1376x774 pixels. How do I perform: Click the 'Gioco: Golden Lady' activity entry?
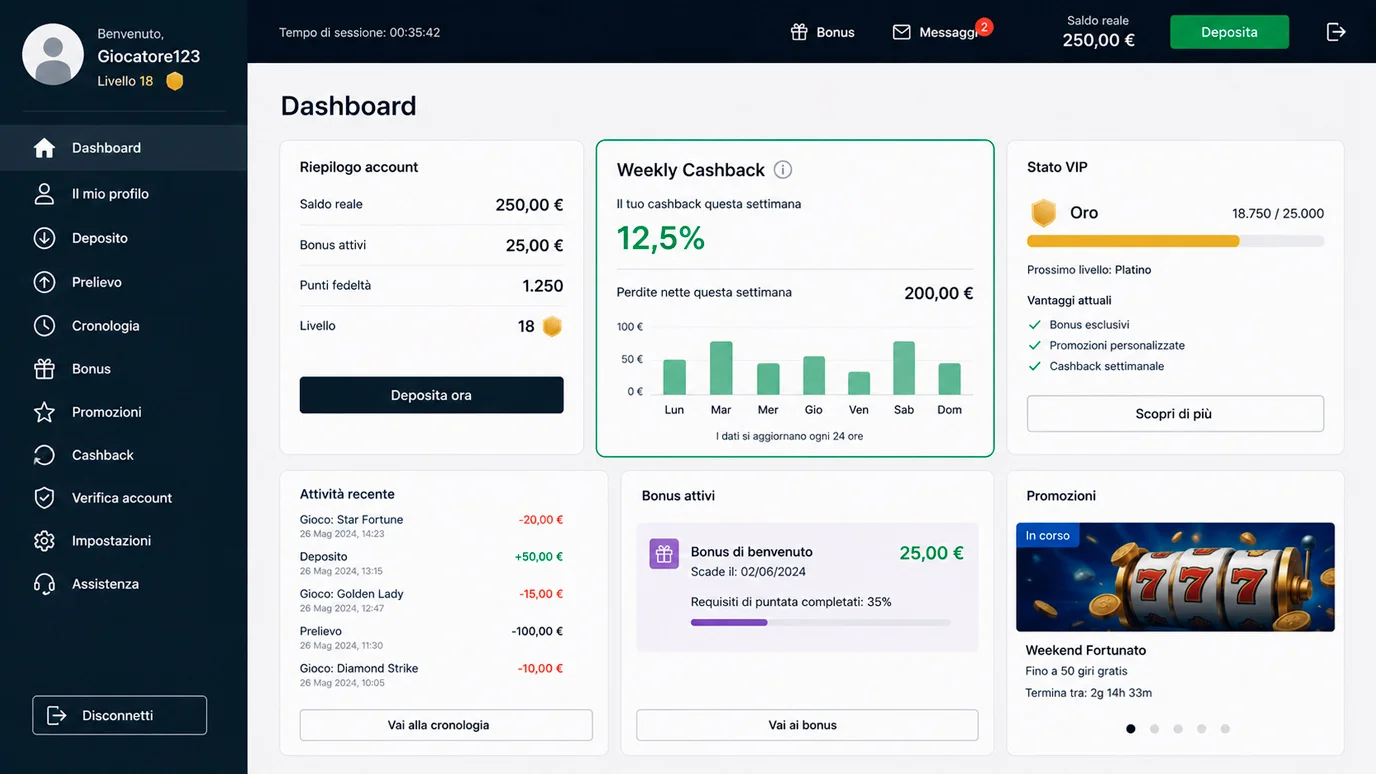tap(431, 600)
